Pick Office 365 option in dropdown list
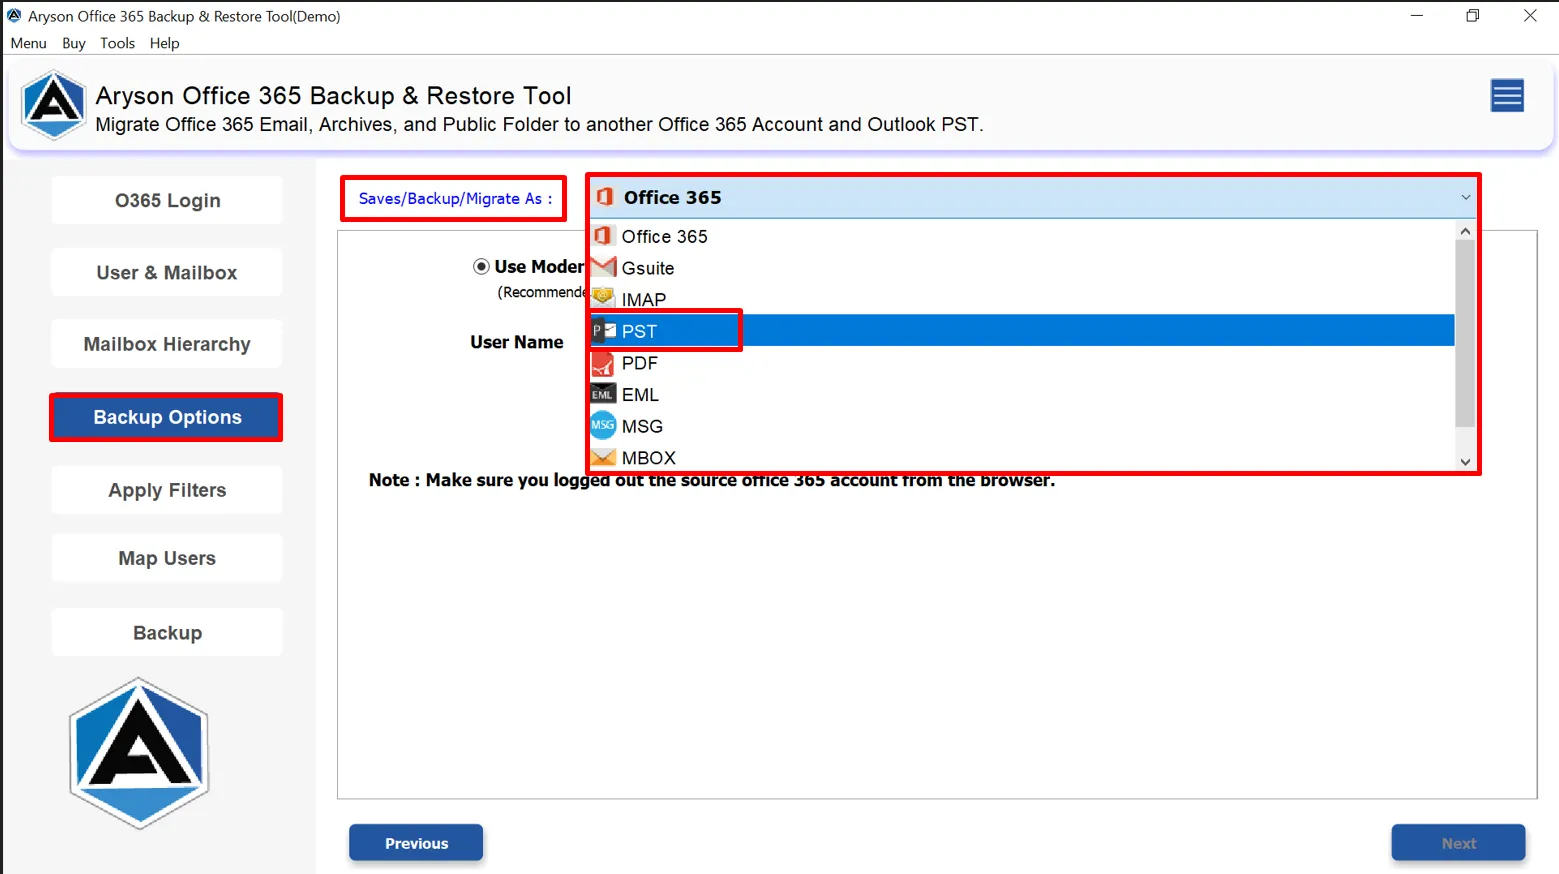This screenshot has height=874, width=1559. point(664,237)
